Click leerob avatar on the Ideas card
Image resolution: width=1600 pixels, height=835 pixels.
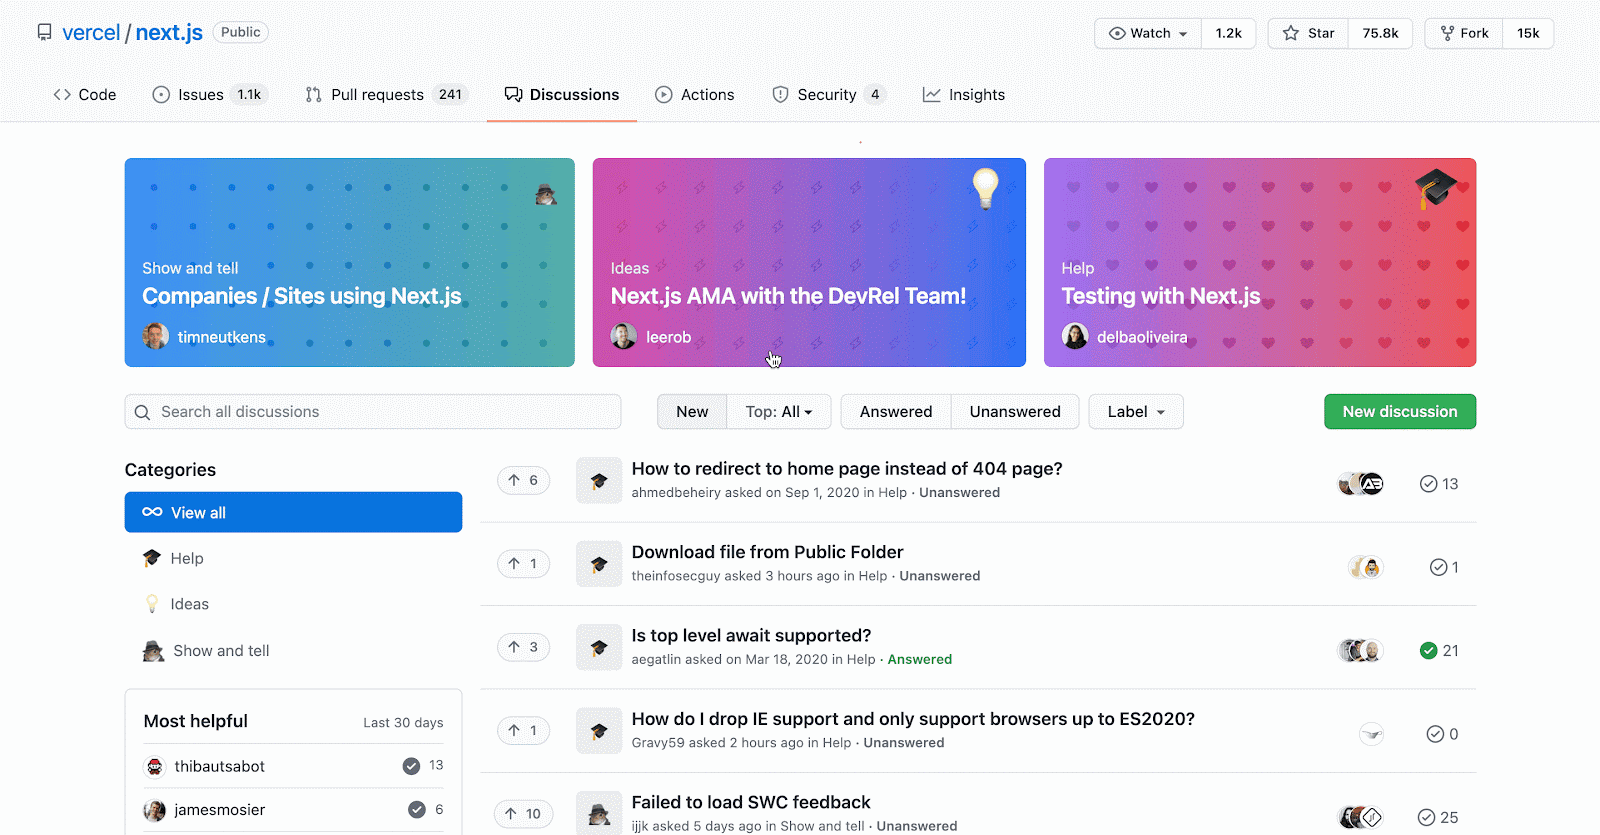point(624,336)
